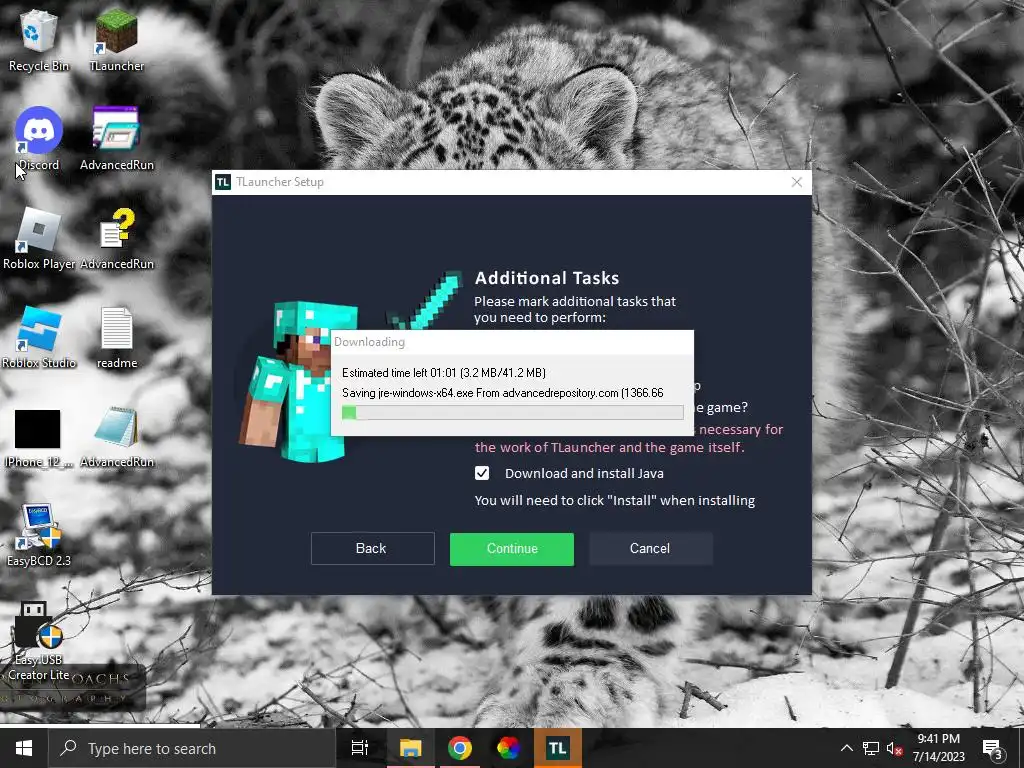Image resolution: width=1024 pixels, height=768 pixels.
Task: Open the colorful circle app on taskbar
Action: click(x=509, y=748)
